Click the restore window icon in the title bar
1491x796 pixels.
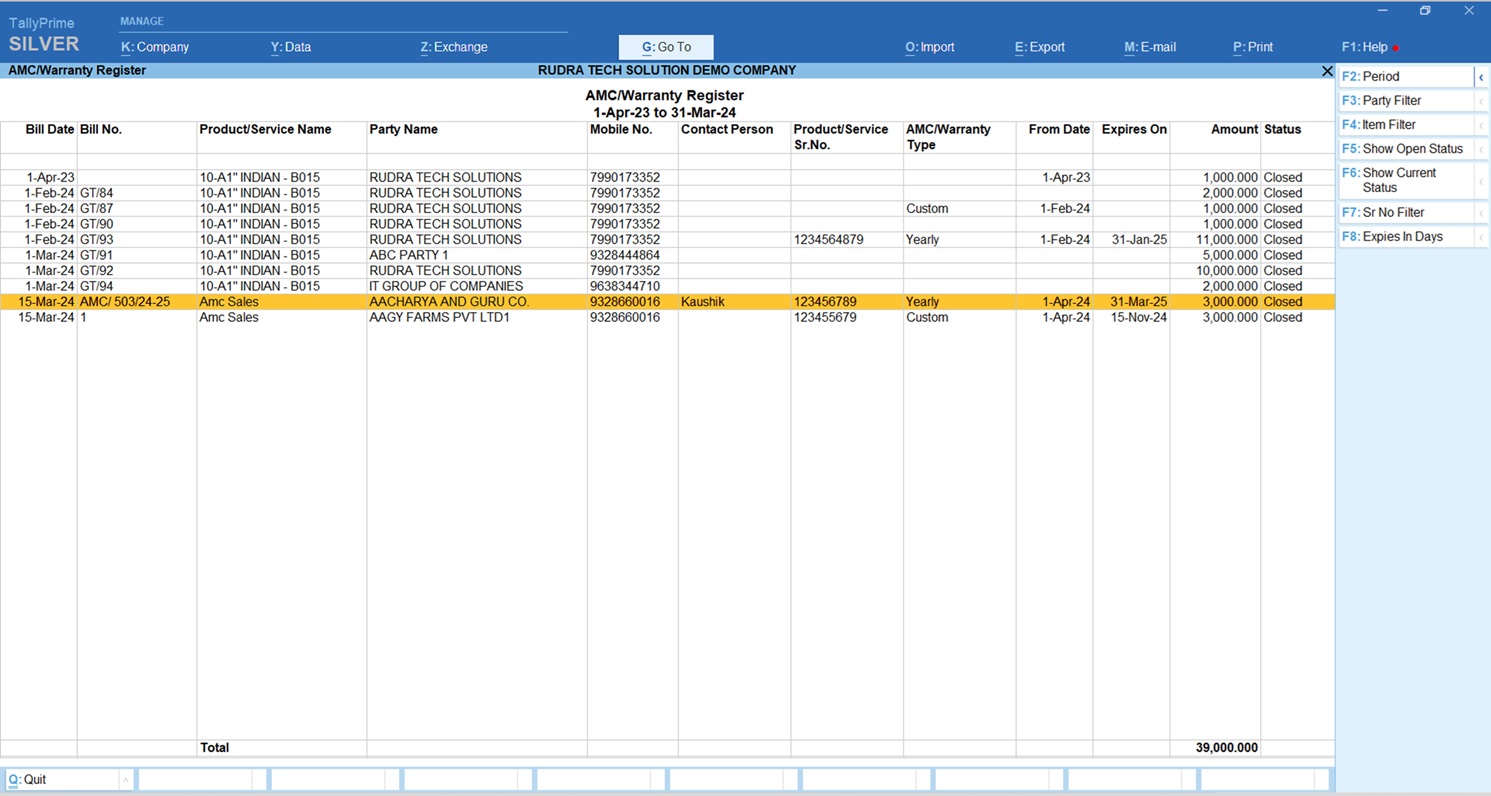1425,11
